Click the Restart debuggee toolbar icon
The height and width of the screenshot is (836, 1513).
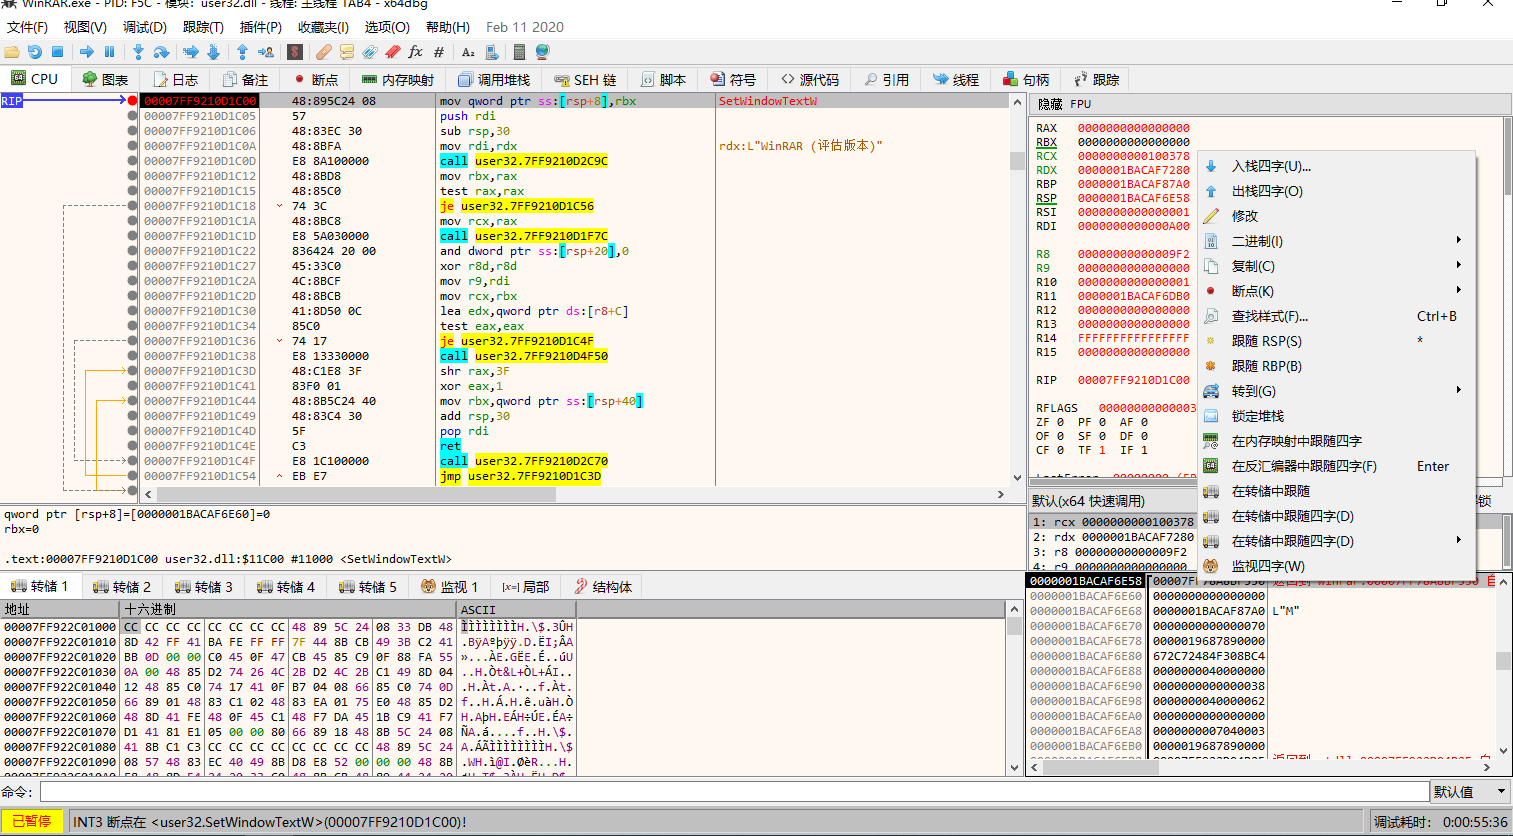click(x=35, y=52)
